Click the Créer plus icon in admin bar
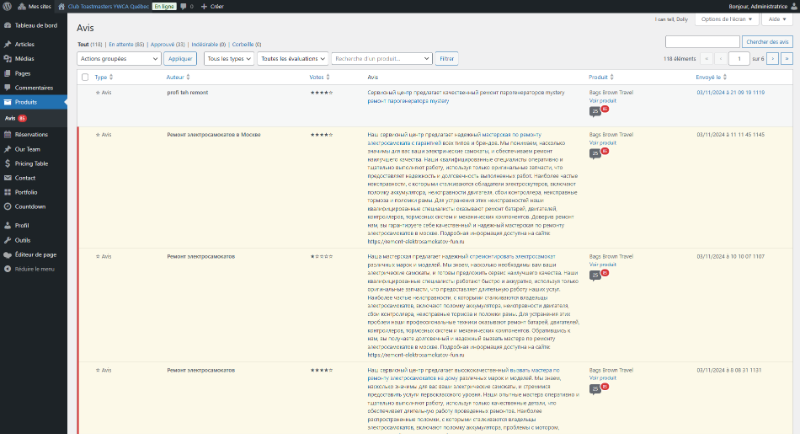800x434 pixels. (x=206, y=6)
